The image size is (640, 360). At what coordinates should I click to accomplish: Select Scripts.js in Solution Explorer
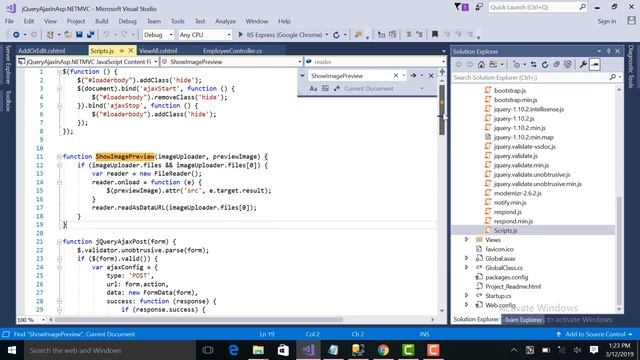click(x=506, y=231)
